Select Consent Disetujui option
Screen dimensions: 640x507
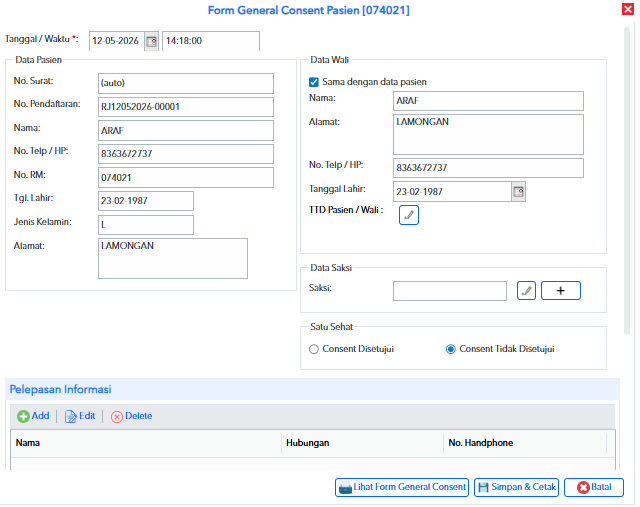313,349
